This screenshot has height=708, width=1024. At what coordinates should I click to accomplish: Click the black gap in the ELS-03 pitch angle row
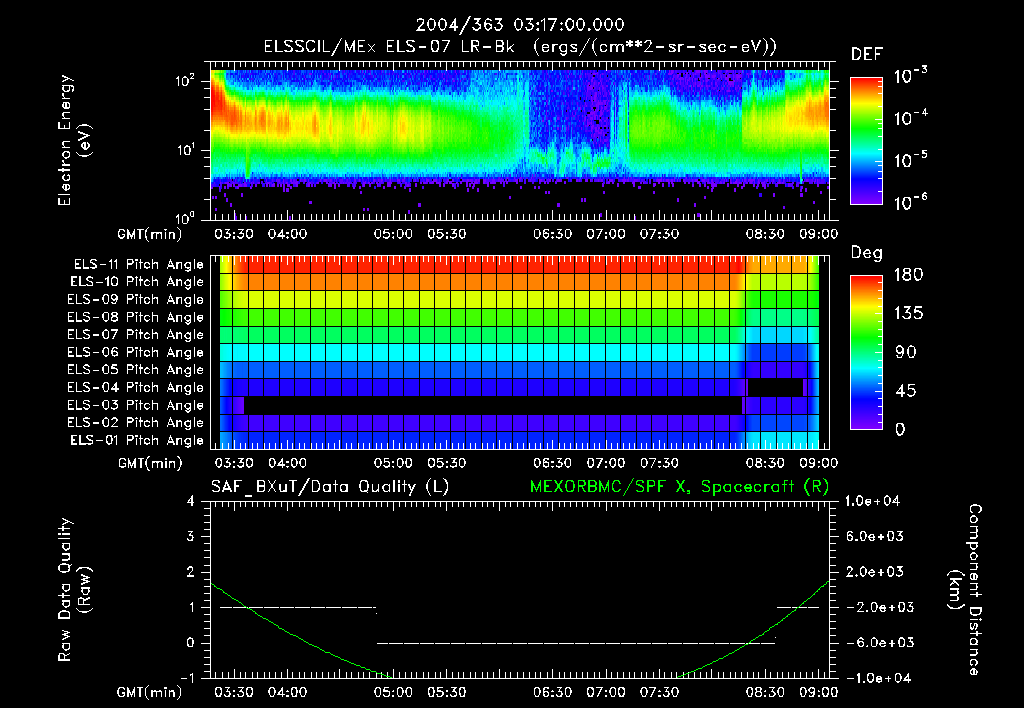(493, 405)
